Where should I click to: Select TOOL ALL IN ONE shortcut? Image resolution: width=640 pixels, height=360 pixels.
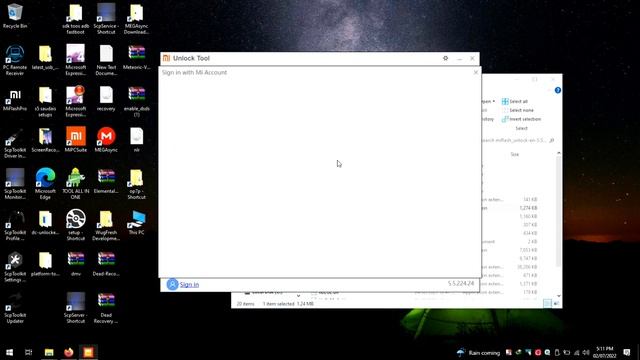coord(76,184)
